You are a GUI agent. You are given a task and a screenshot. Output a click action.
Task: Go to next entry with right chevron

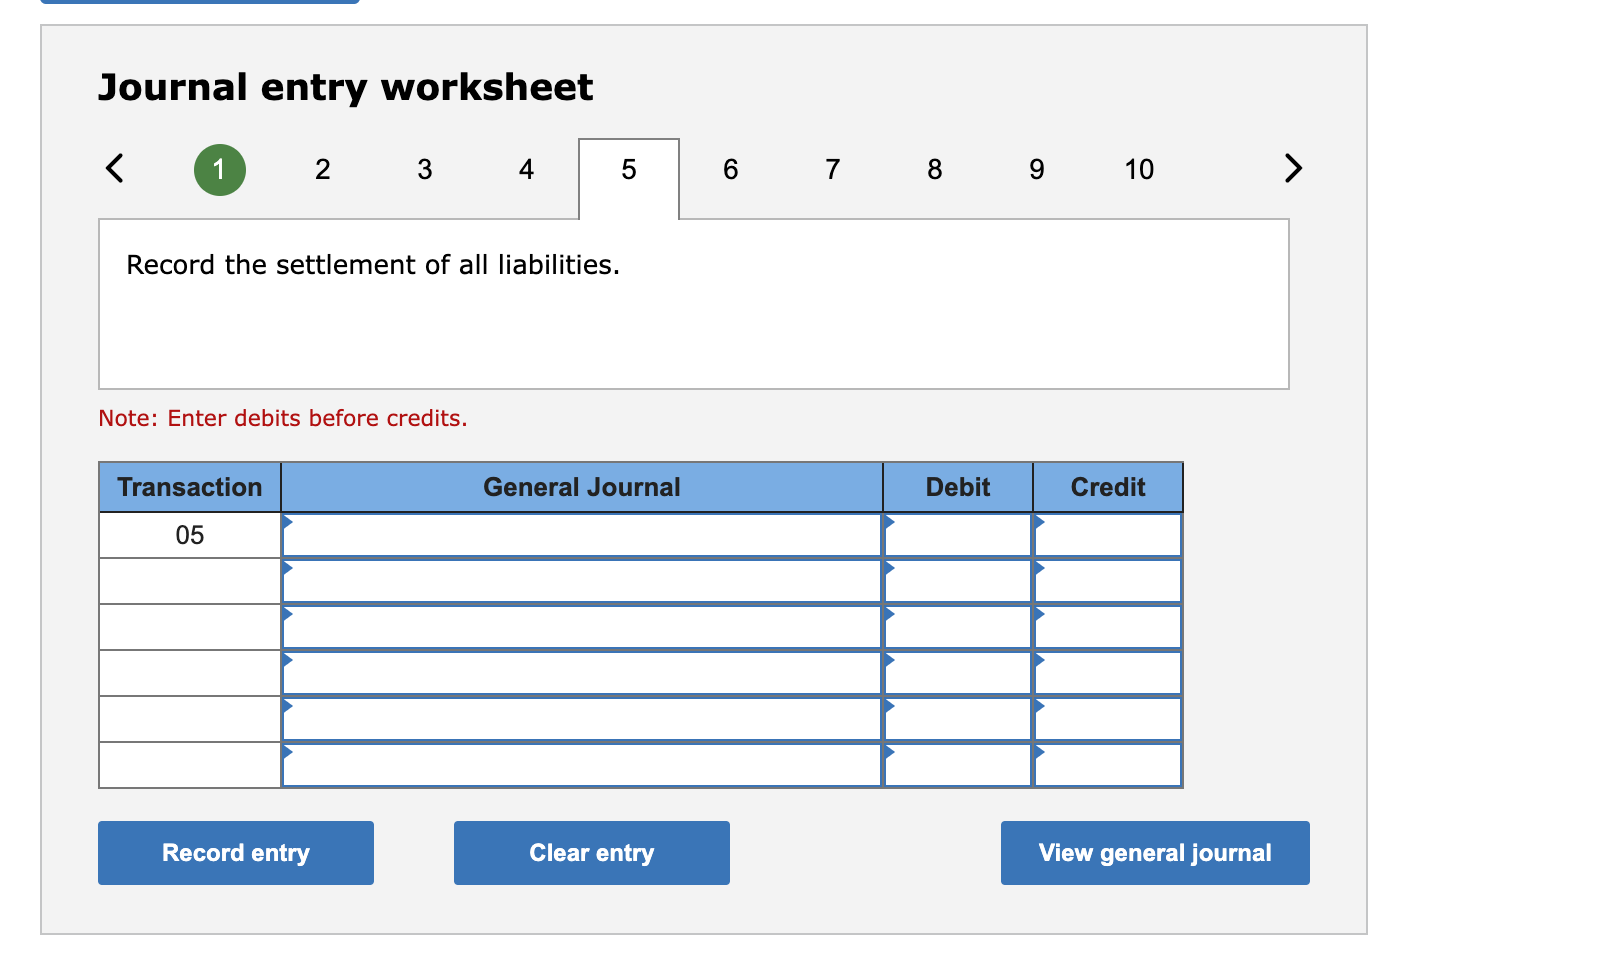tap(1293, 168)
